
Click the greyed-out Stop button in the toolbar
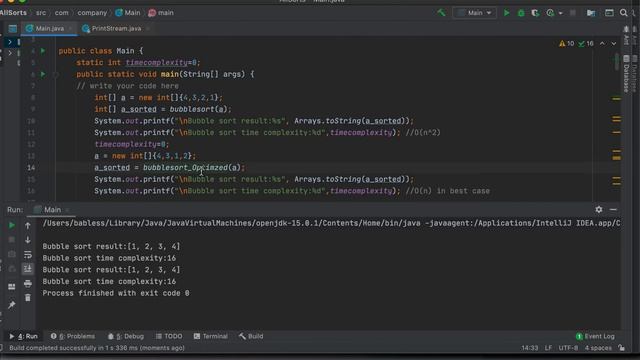pyautogui.click(x=573, y=13)
